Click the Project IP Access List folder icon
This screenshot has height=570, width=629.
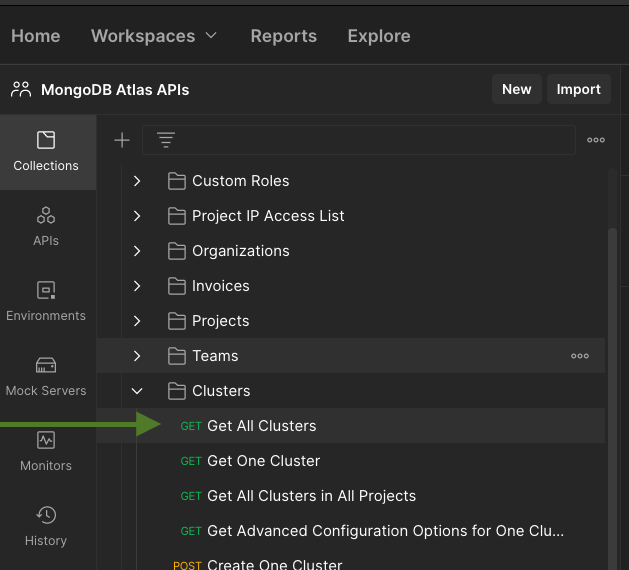pyautogui.click(x=177, y=216)
